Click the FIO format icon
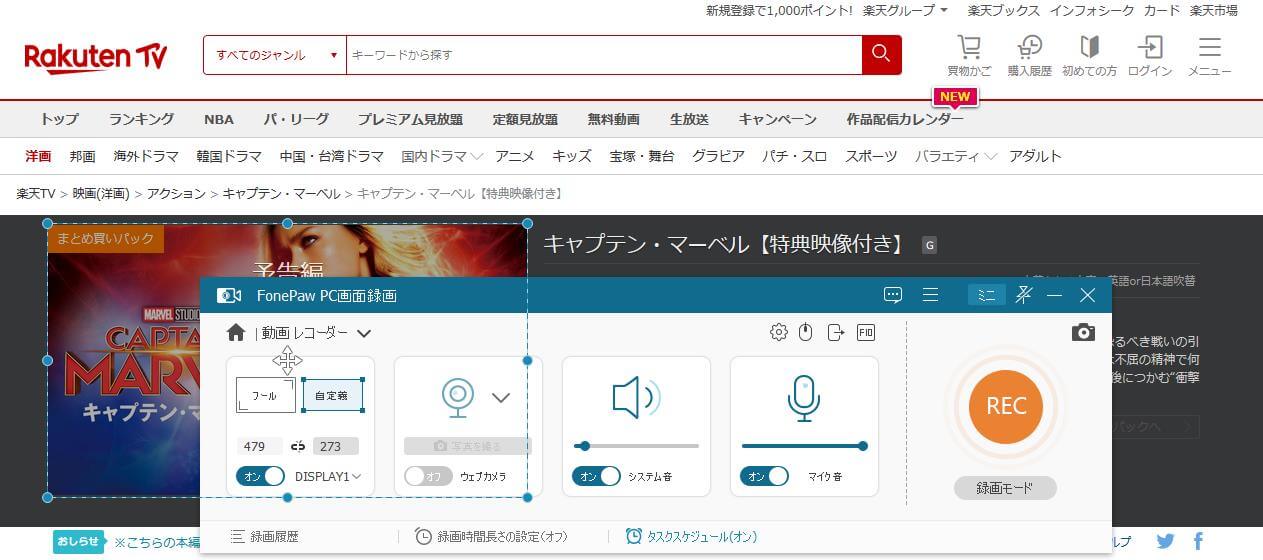Screen dimensions: 1263x560 pos(866,332)
